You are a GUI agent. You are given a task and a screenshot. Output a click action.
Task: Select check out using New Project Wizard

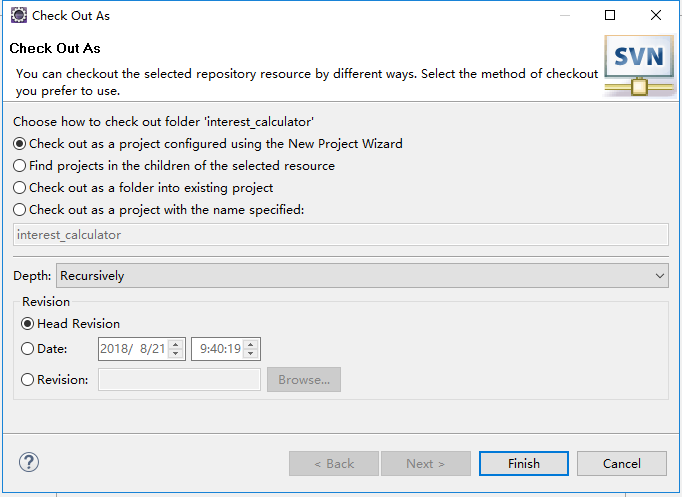click(20, 144)
